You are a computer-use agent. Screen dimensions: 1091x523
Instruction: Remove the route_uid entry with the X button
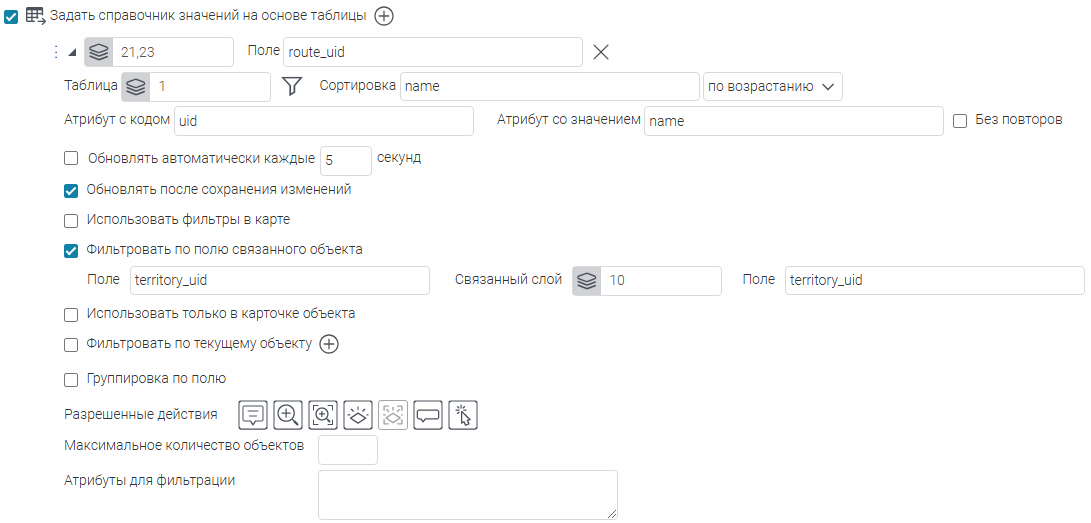click(601, 52)
